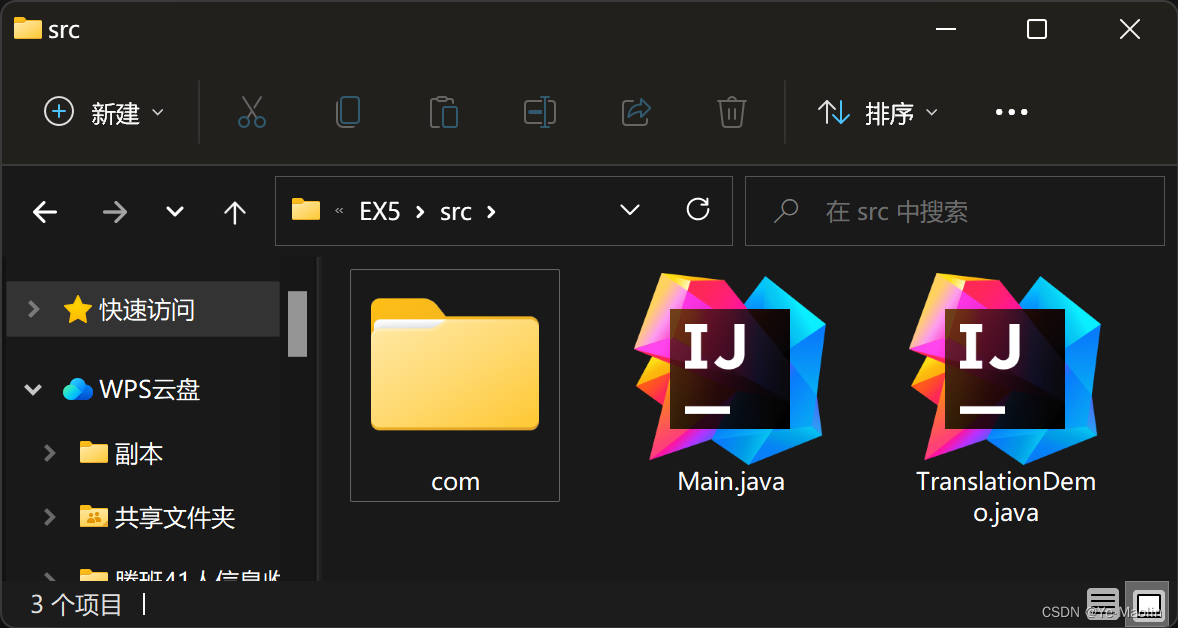Click the Rename icon in toolbar
1178x628 pixels.
[x=539, y=113]
